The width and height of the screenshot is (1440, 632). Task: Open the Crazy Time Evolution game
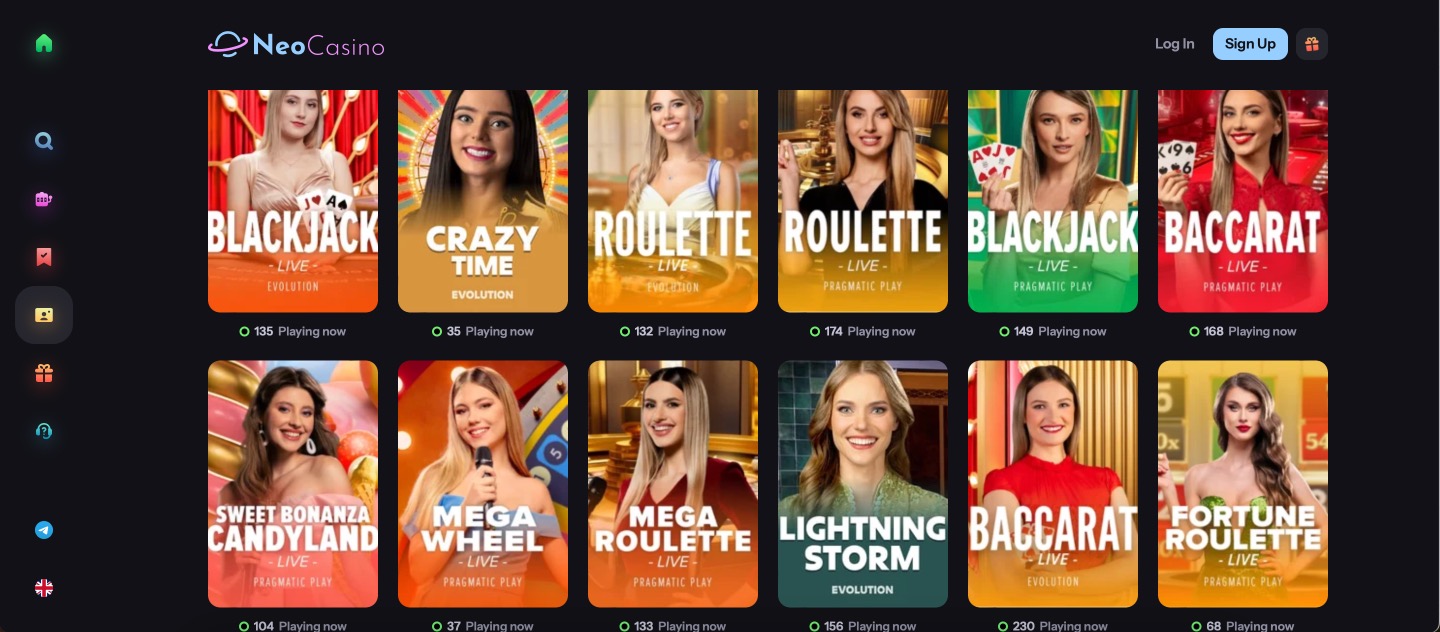click(x=483, y=201)
